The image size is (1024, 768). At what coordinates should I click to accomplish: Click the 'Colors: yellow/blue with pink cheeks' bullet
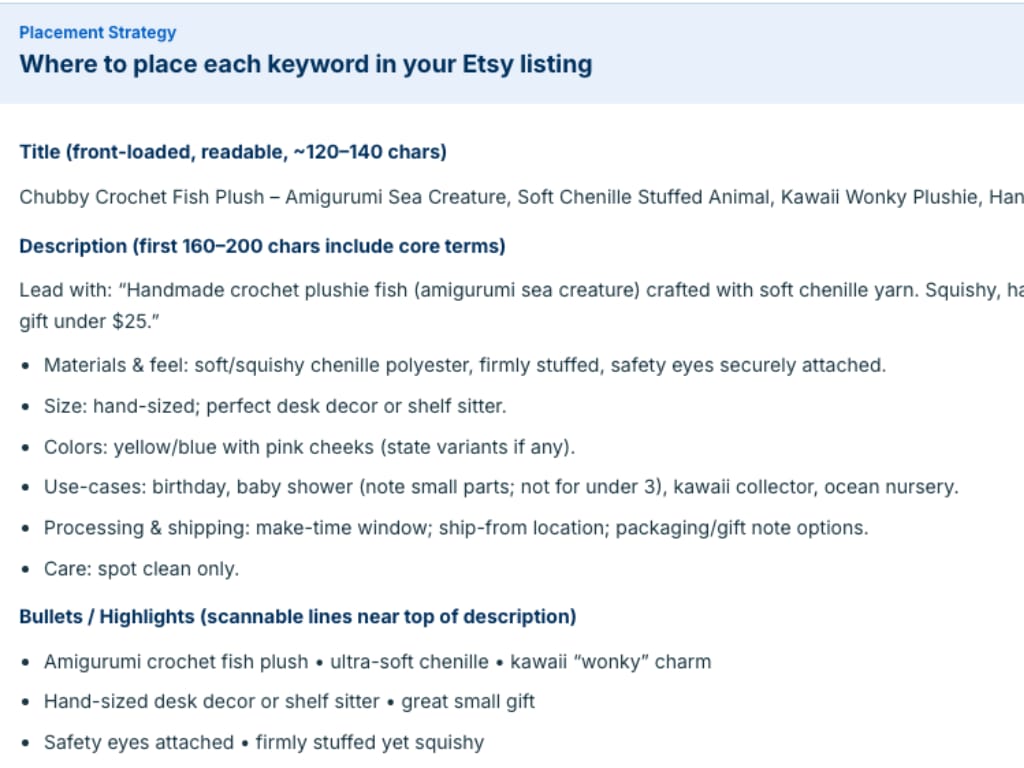[x=309, y=447]
